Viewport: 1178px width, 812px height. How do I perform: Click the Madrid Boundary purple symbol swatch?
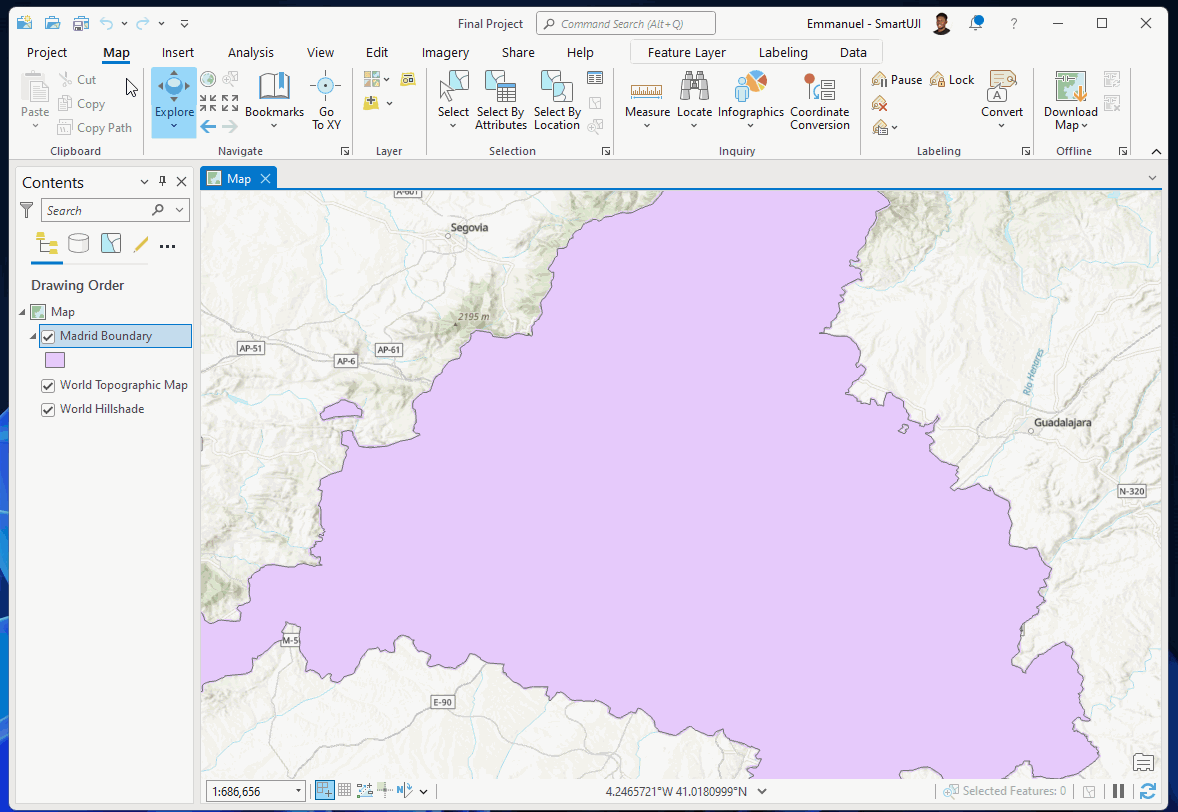55,360
